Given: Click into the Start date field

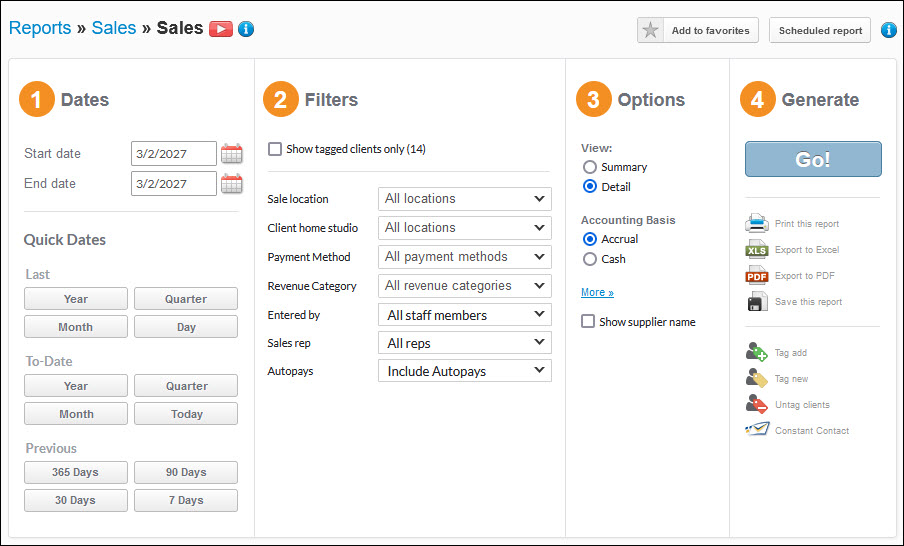Looking at the screenshot, I should tap(173, 154).
